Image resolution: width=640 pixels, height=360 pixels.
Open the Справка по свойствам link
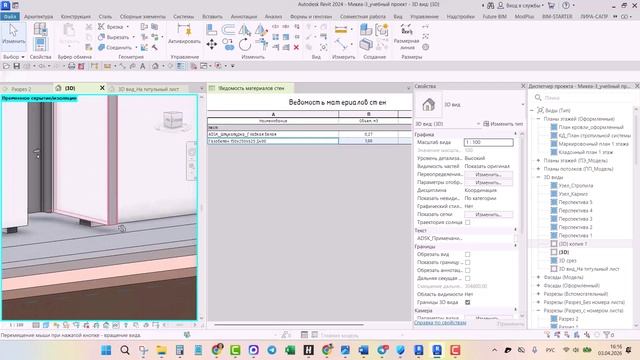440,323
